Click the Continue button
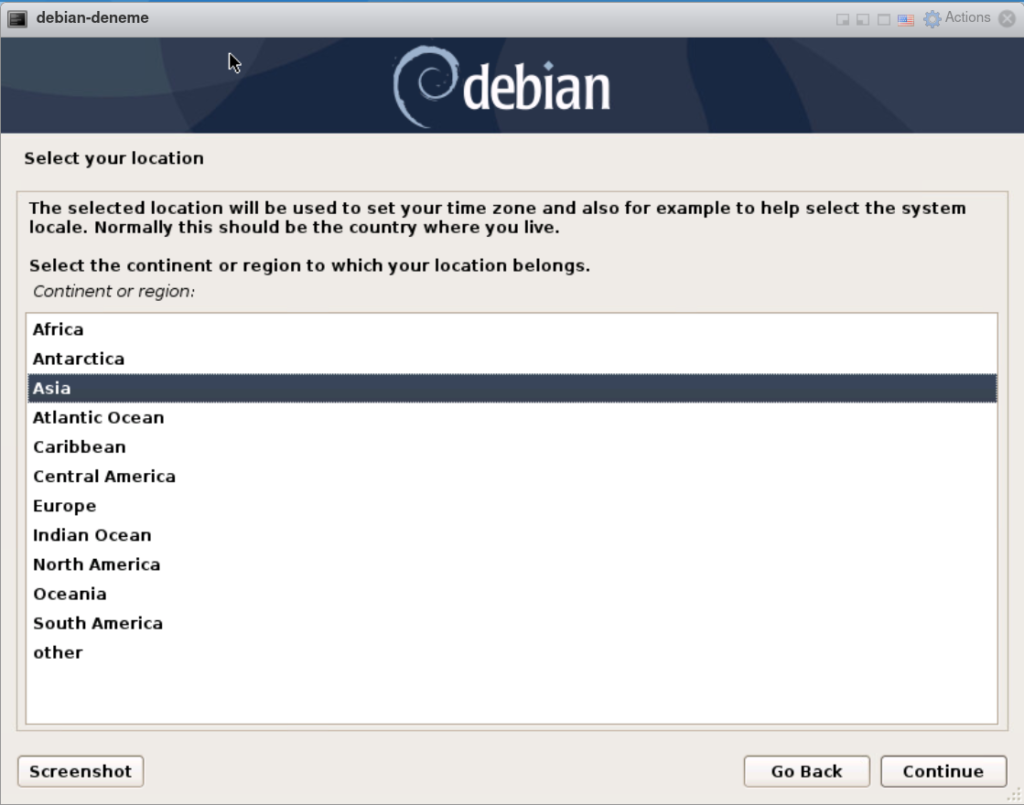The width and height of the screenshot is (1024, 805). (x=943, y=771)
